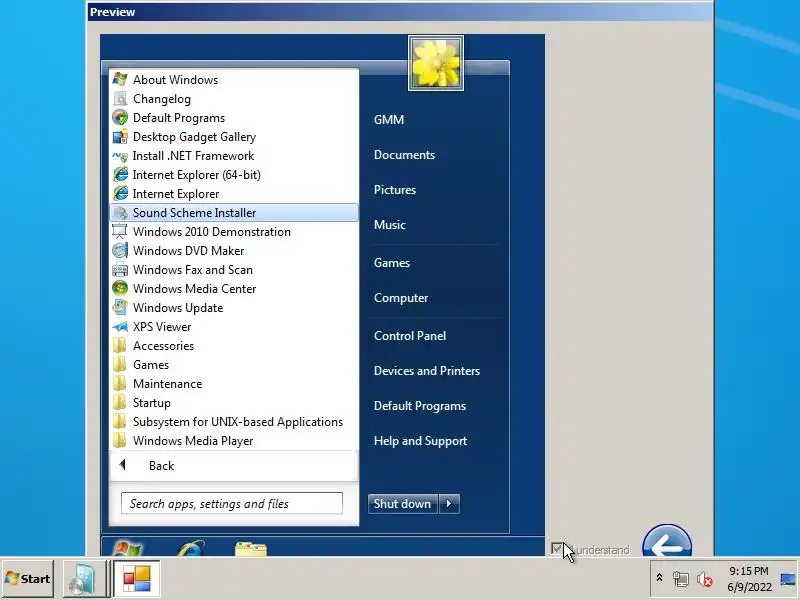Click the Default Programs globe icon in list
Image resolution: width=800 pixels, height=600 pixels.
[120, 117]
